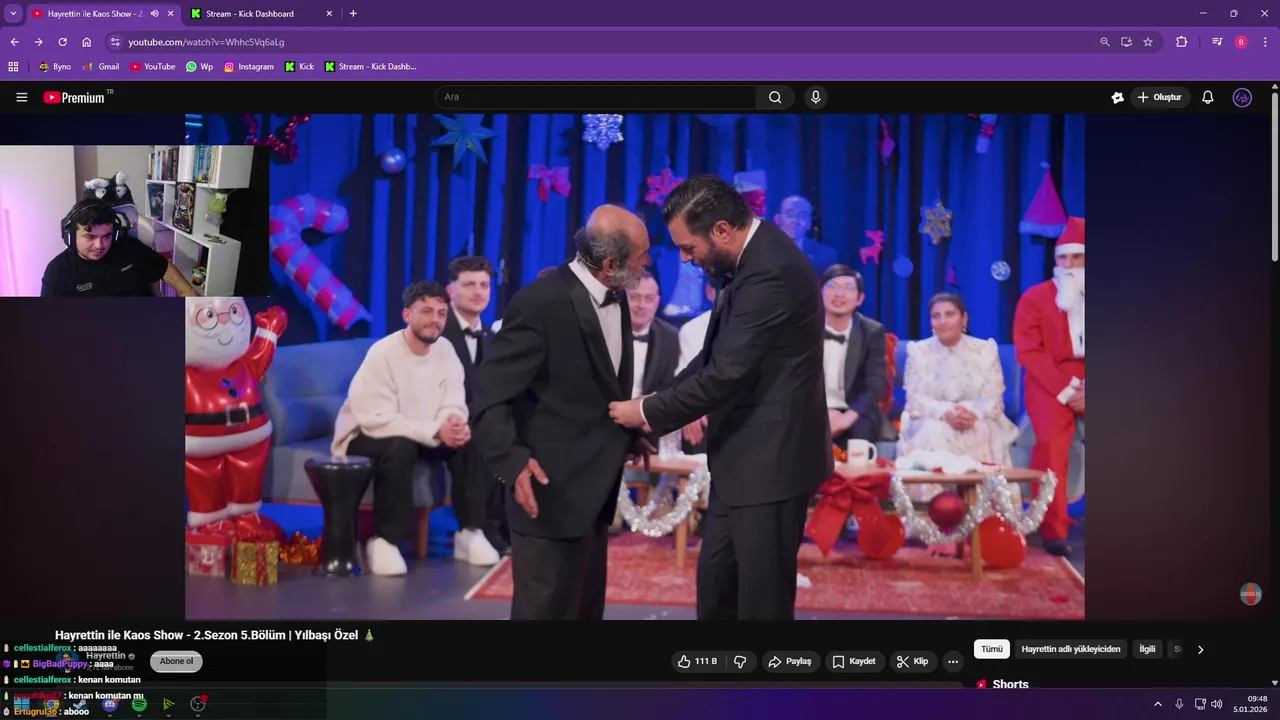Select the Tümü filter chip
Screen dimensions: 1280x720
click(991, 649)
